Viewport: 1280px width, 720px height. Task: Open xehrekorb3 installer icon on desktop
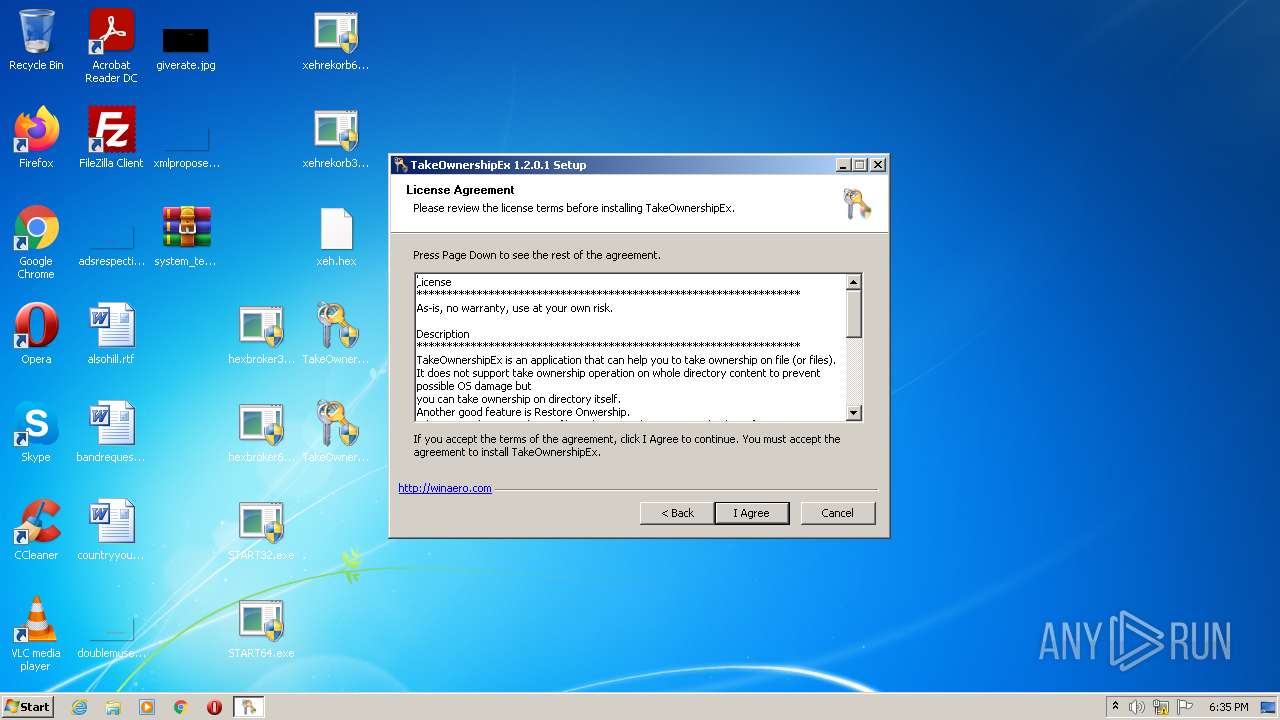pyautogui.click(x=336, y=139)
